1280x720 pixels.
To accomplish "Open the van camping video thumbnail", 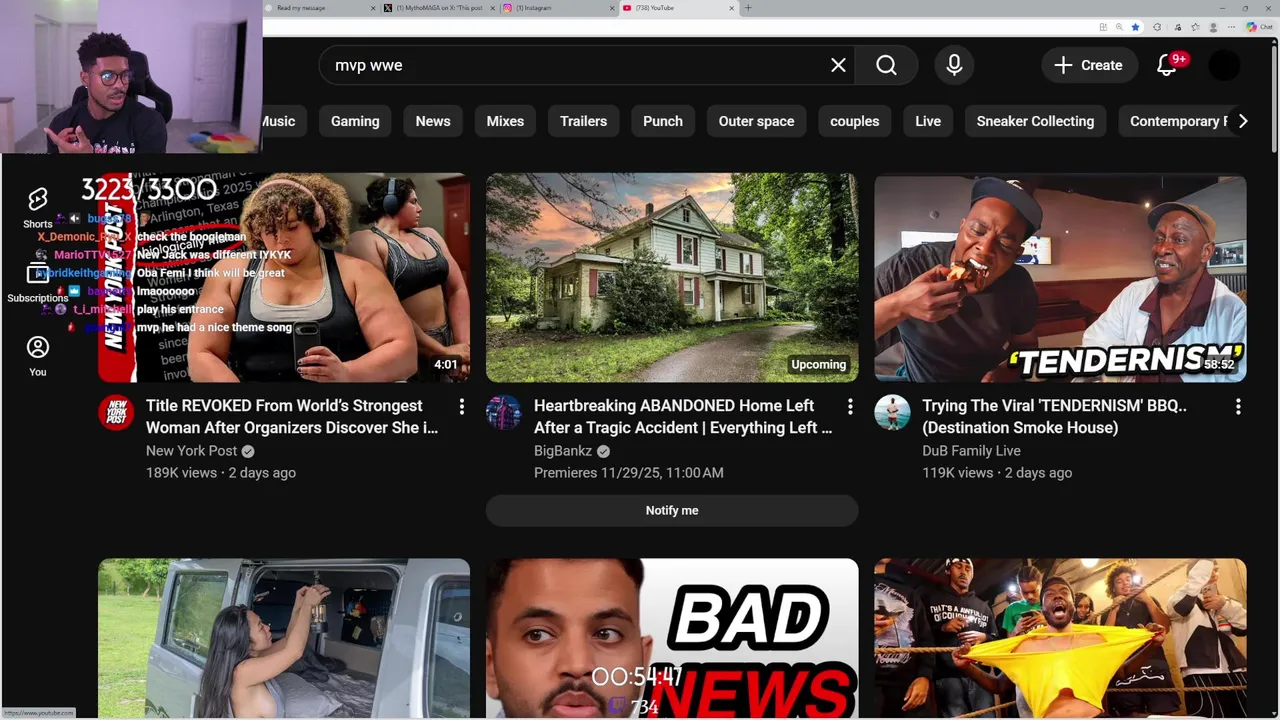I will pyautogui.click(x=284, y=639).
